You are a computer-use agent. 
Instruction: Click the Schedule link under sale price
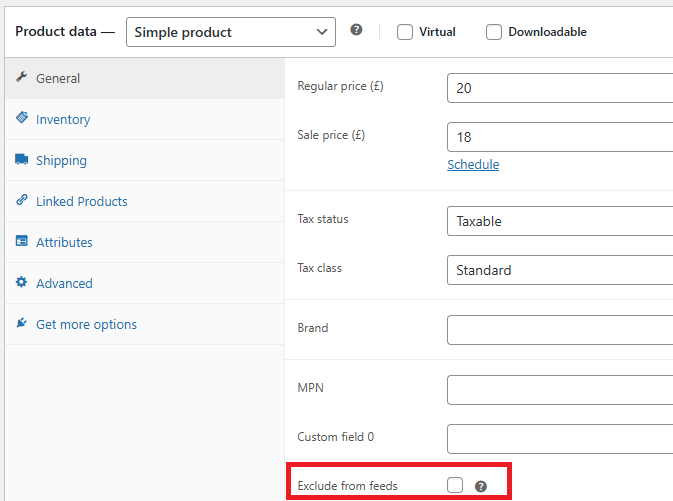coord(473,164)
